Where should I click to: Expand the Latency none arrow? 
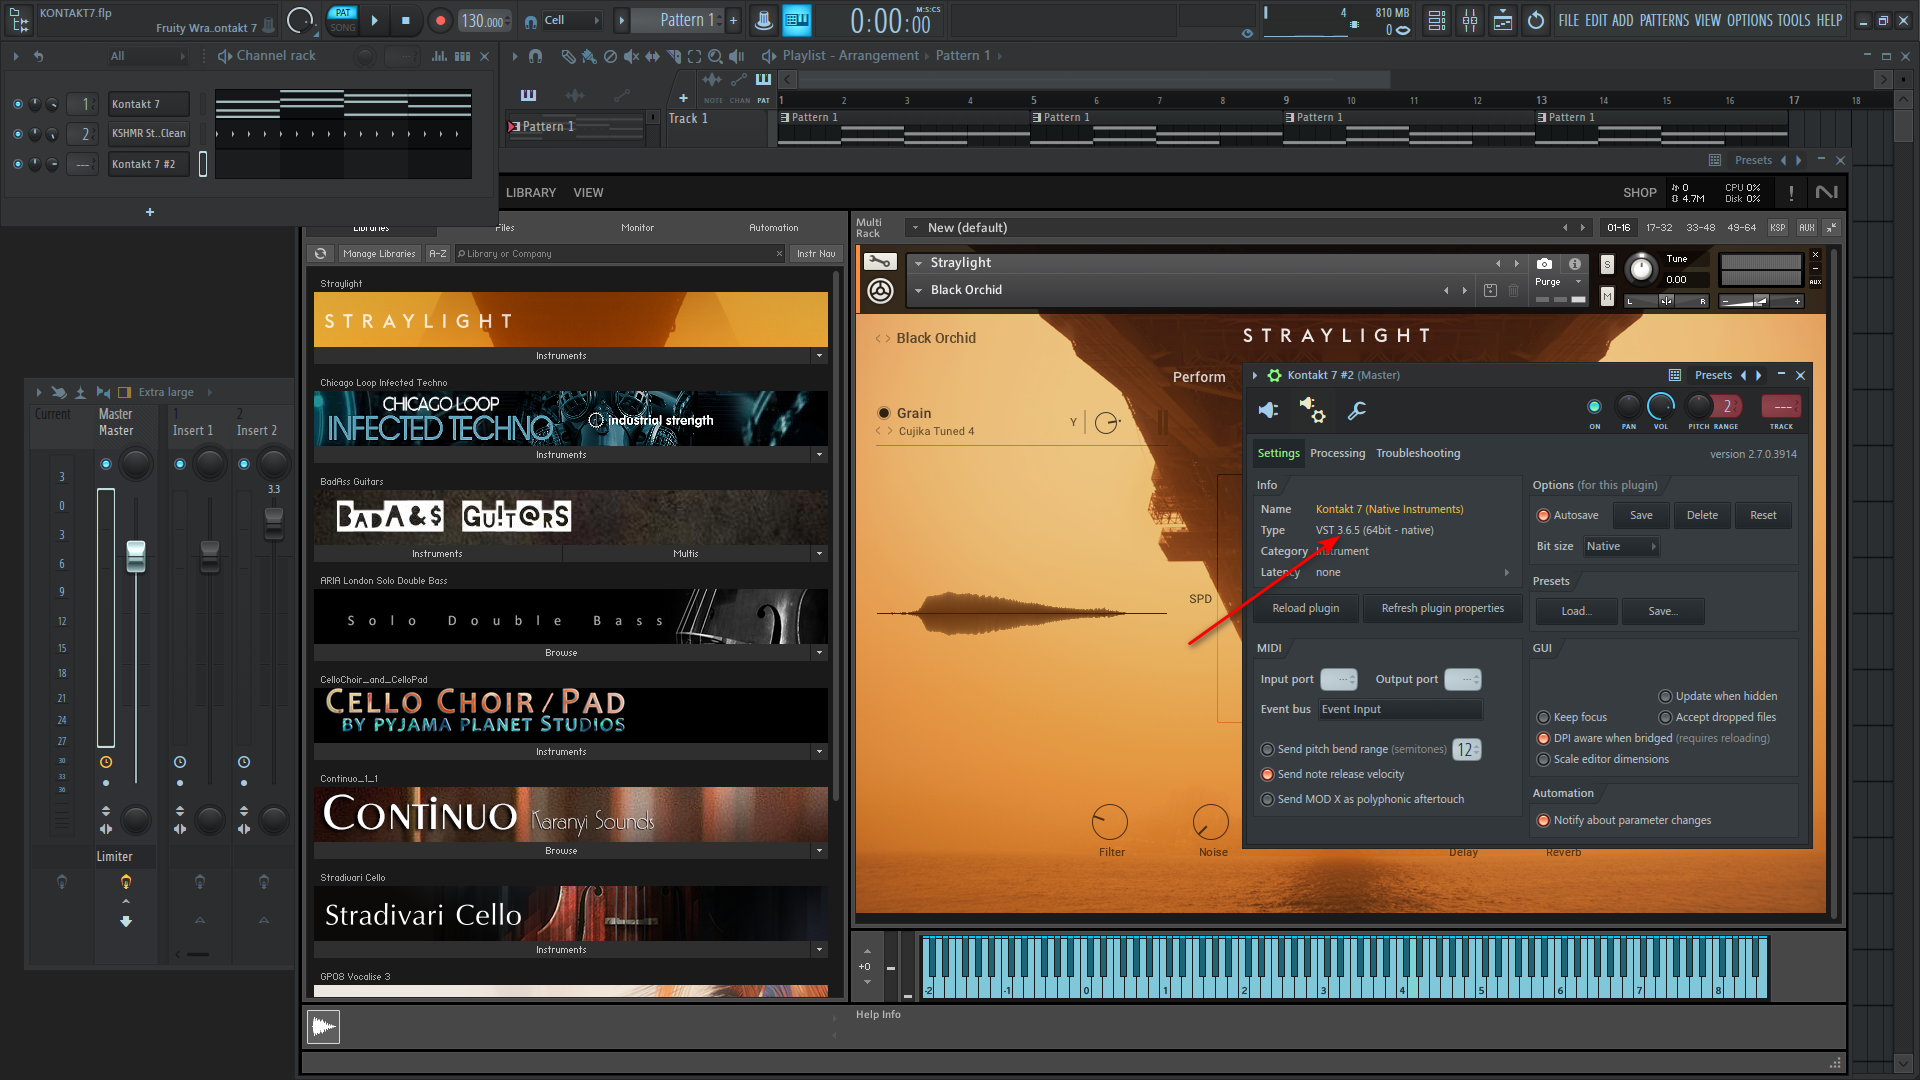tap(1507, 573)
